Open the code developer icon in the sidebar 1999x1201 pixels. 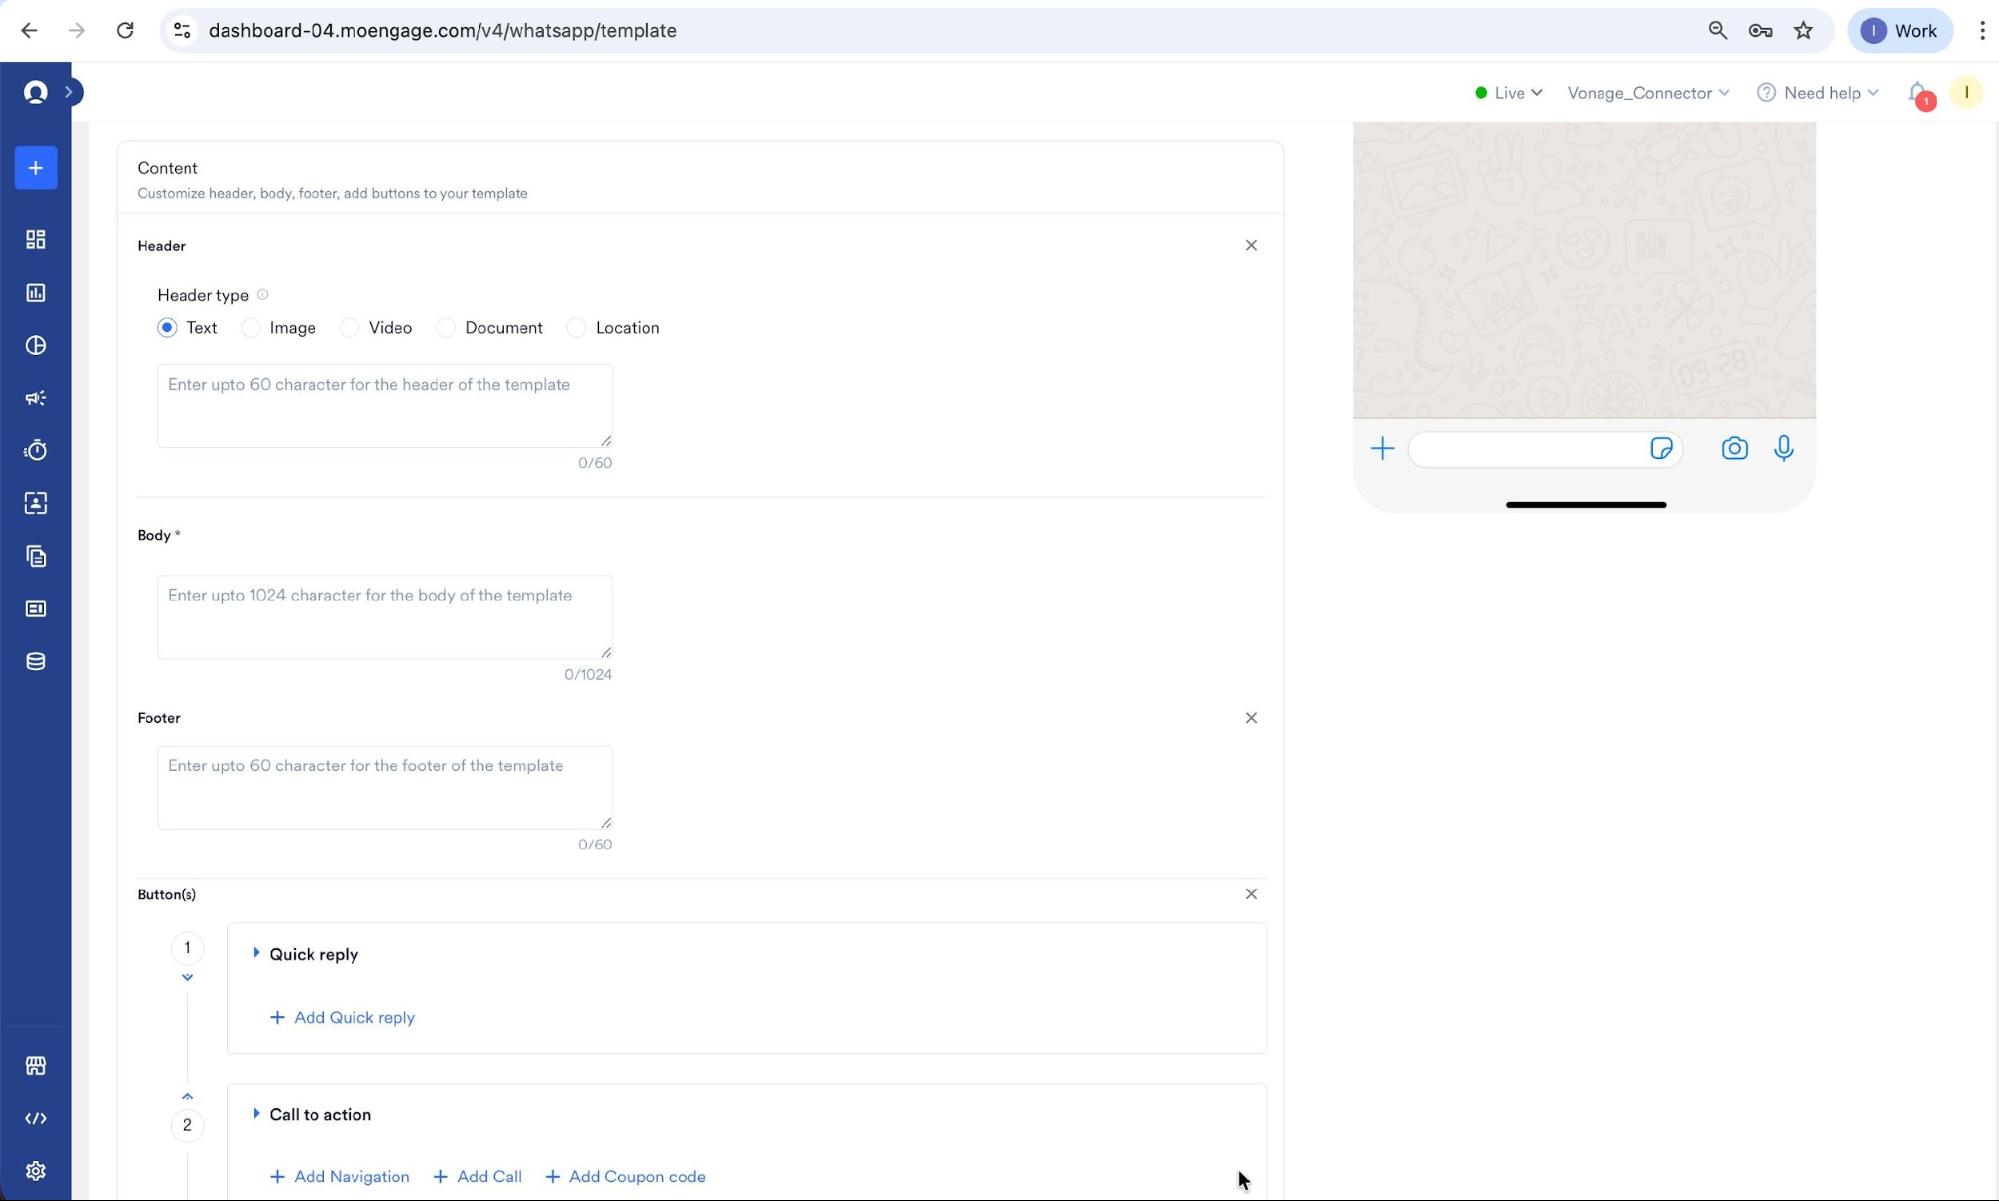tap(36, 1118)
